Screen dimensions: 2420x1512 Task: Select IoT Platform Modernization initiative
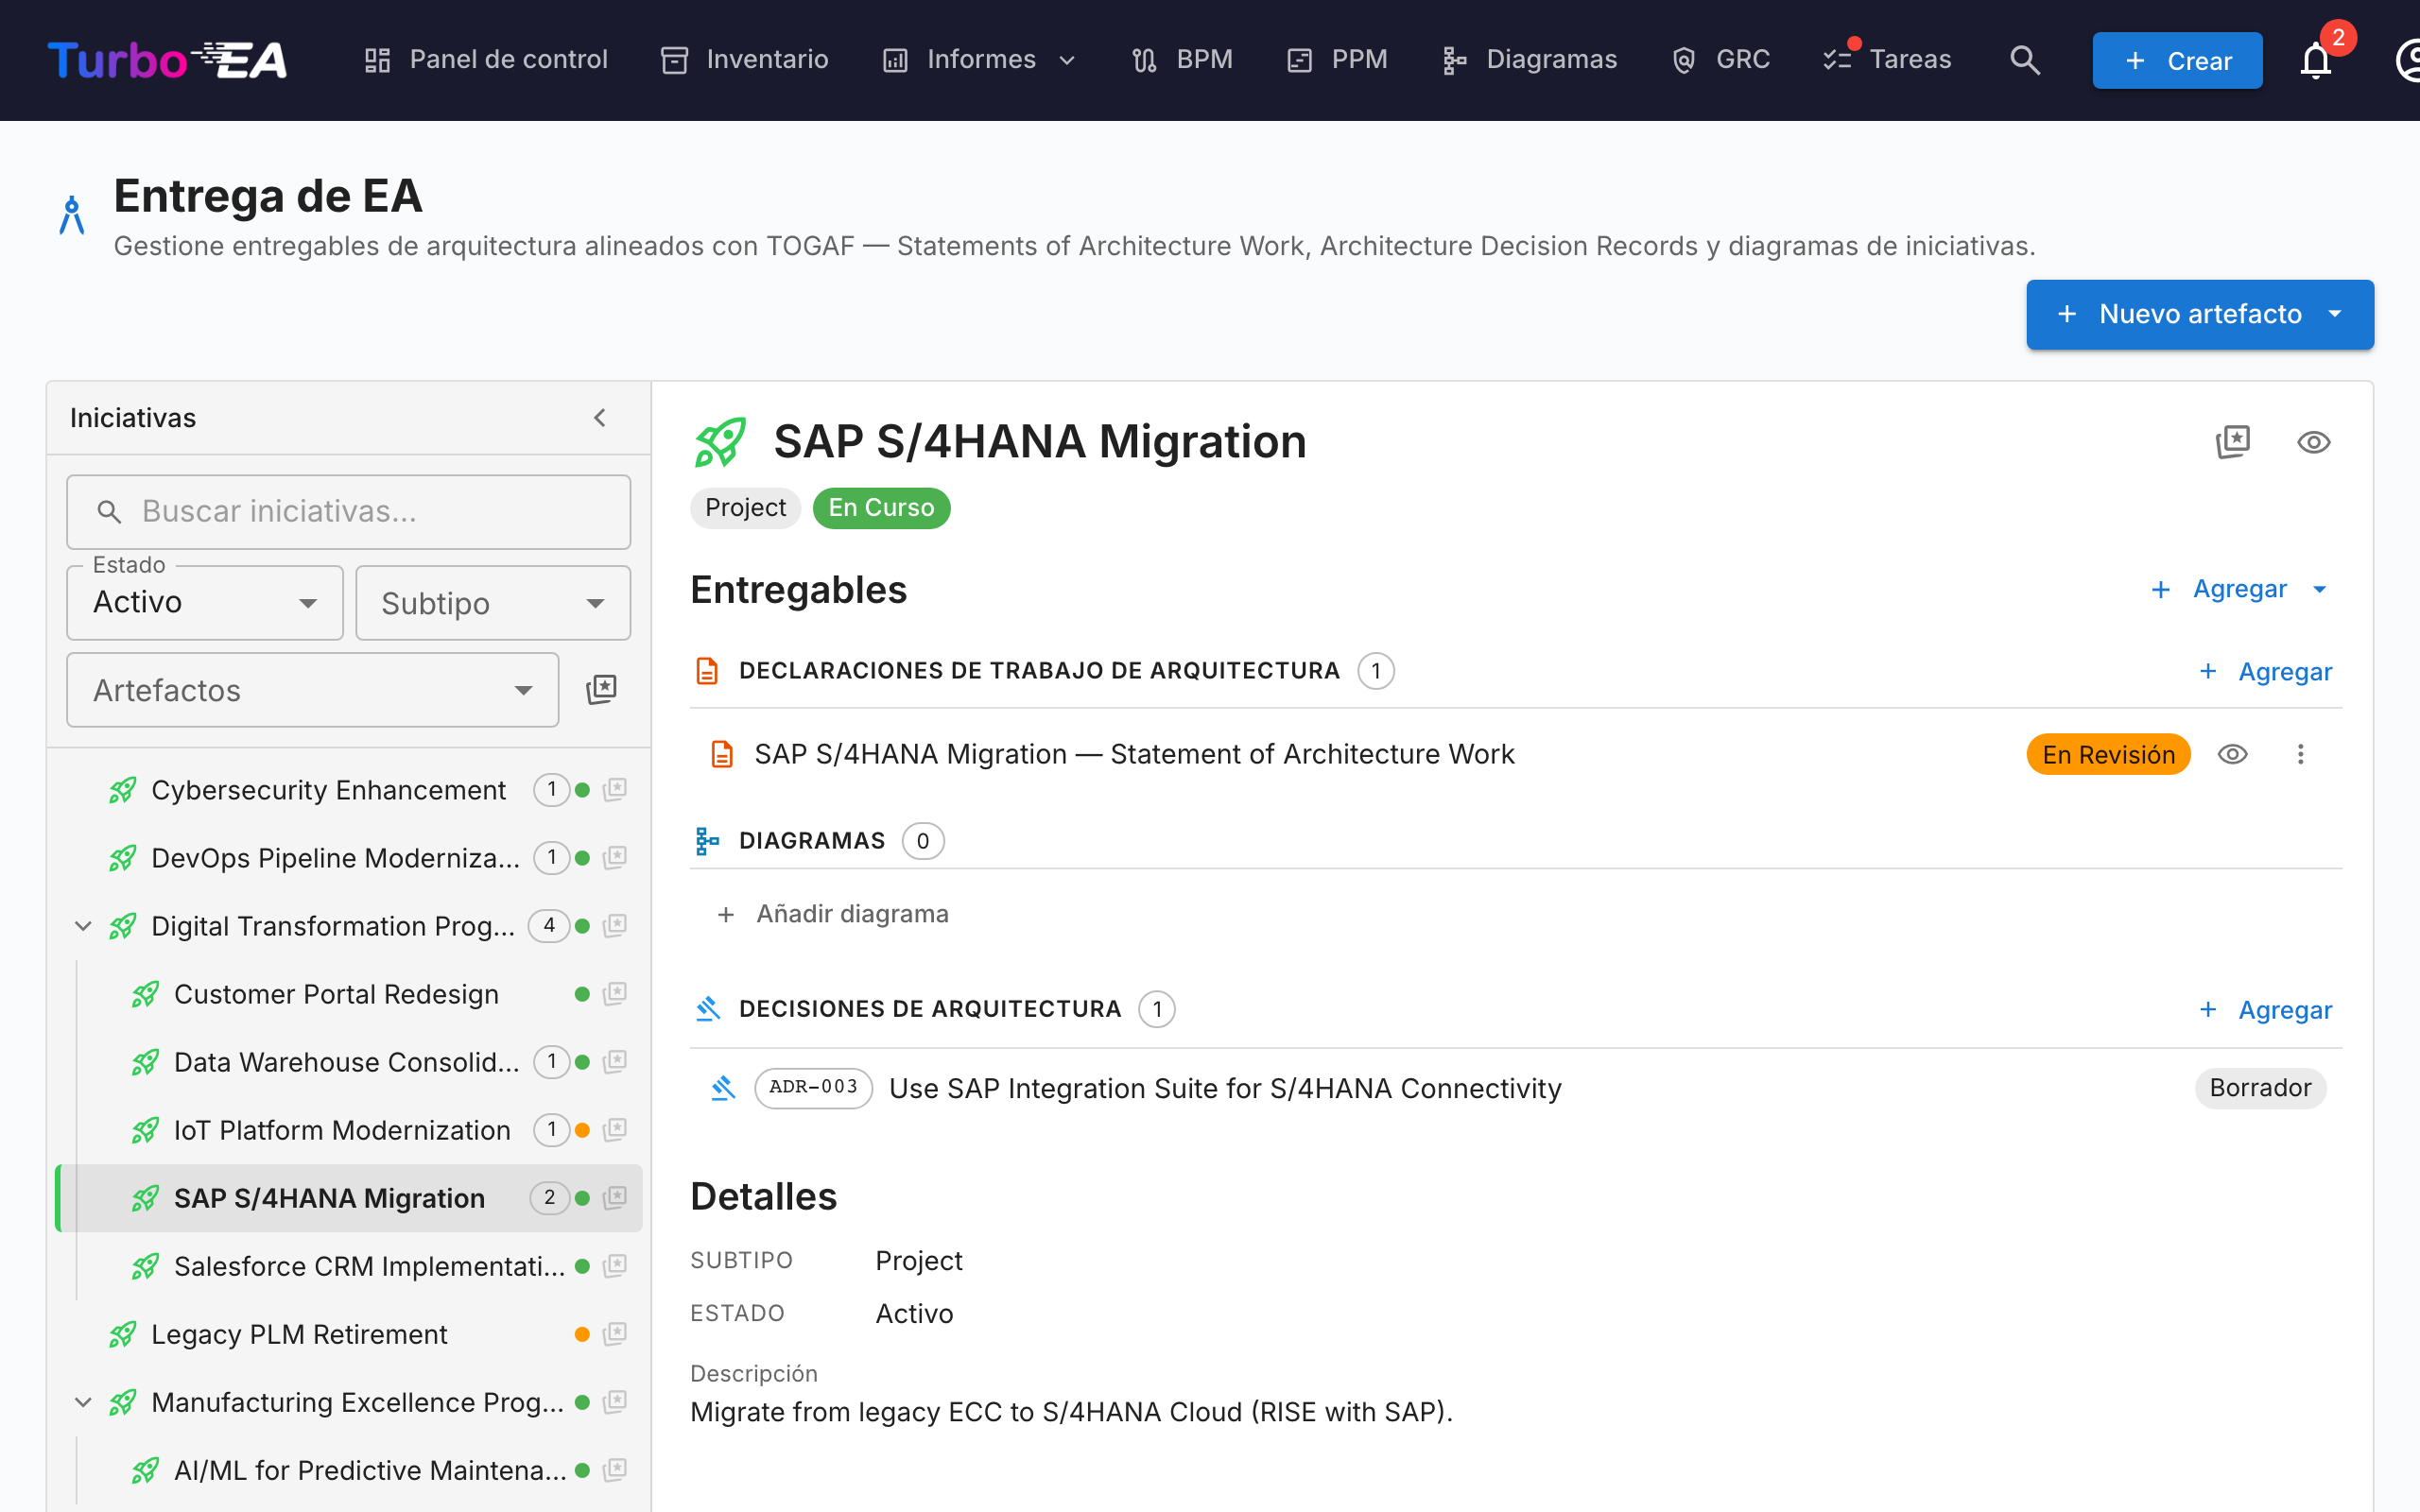(x=342, y=1130)
